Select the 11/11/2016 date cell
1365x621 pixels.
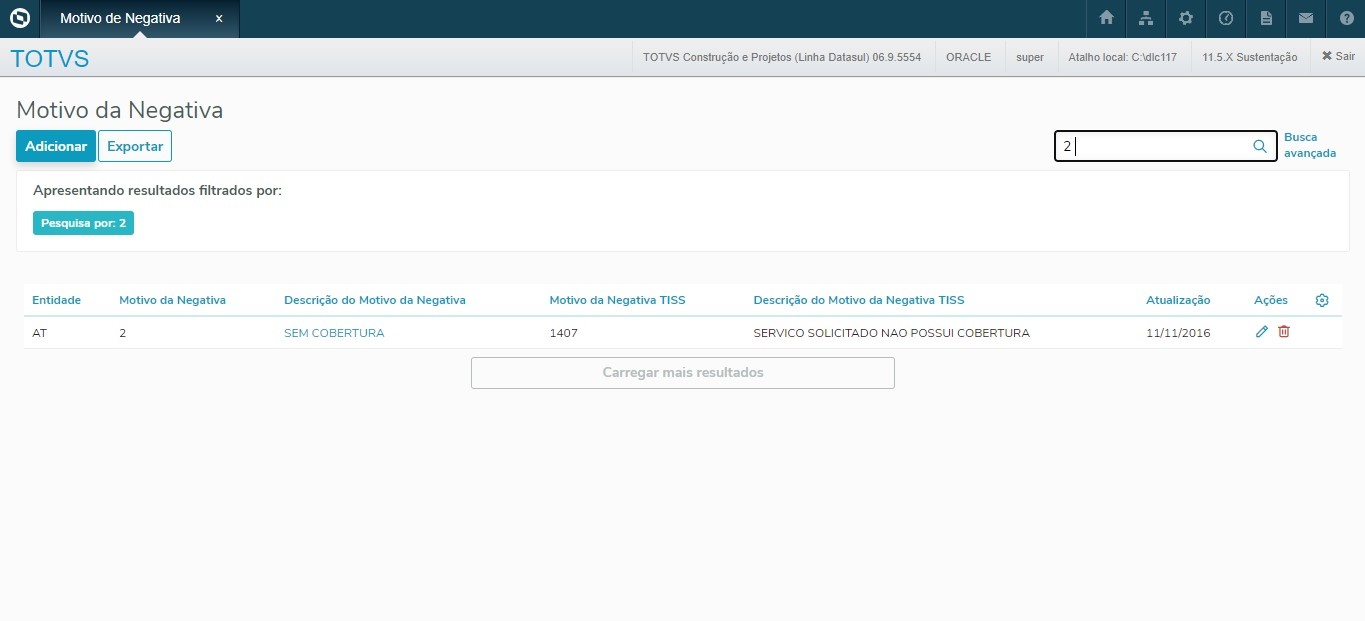(1178, 333)
